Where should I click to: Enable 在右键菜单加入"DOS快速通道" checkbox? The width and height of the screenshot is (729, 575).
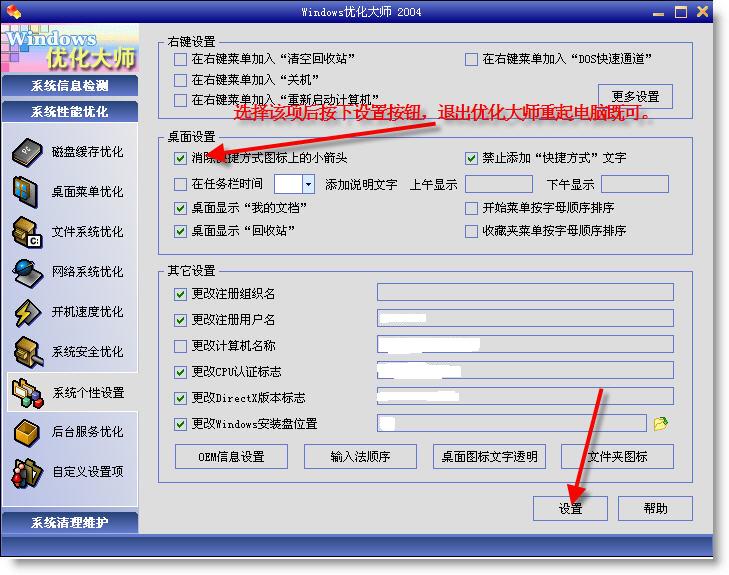(471, 59)
